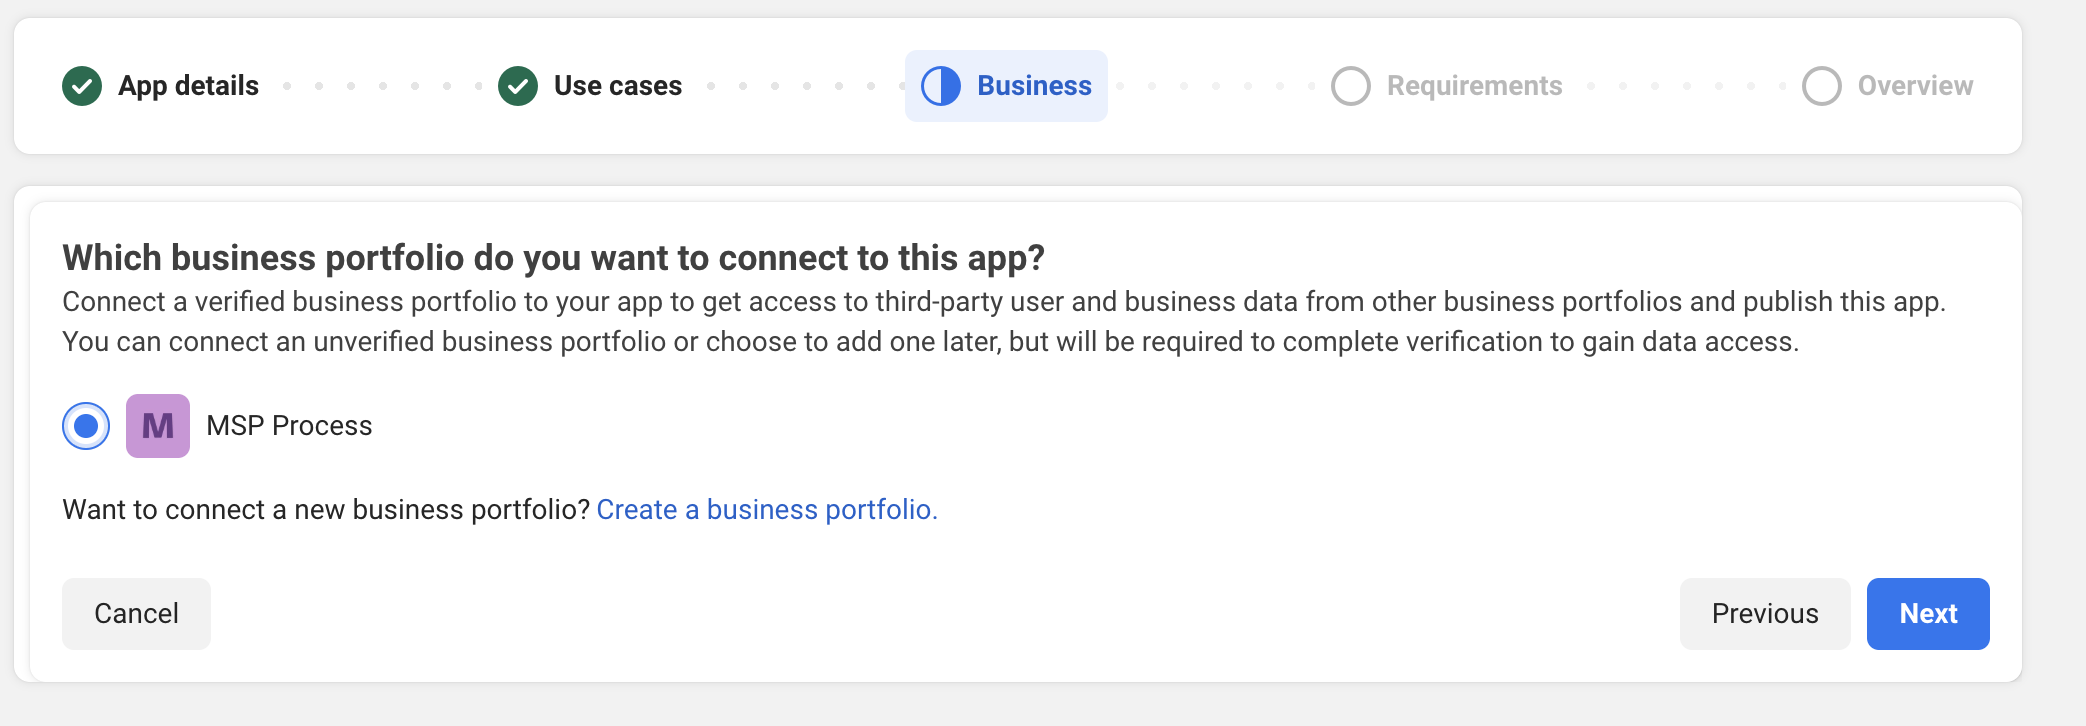Click the empty Requirements step circle

point(1351,86)
